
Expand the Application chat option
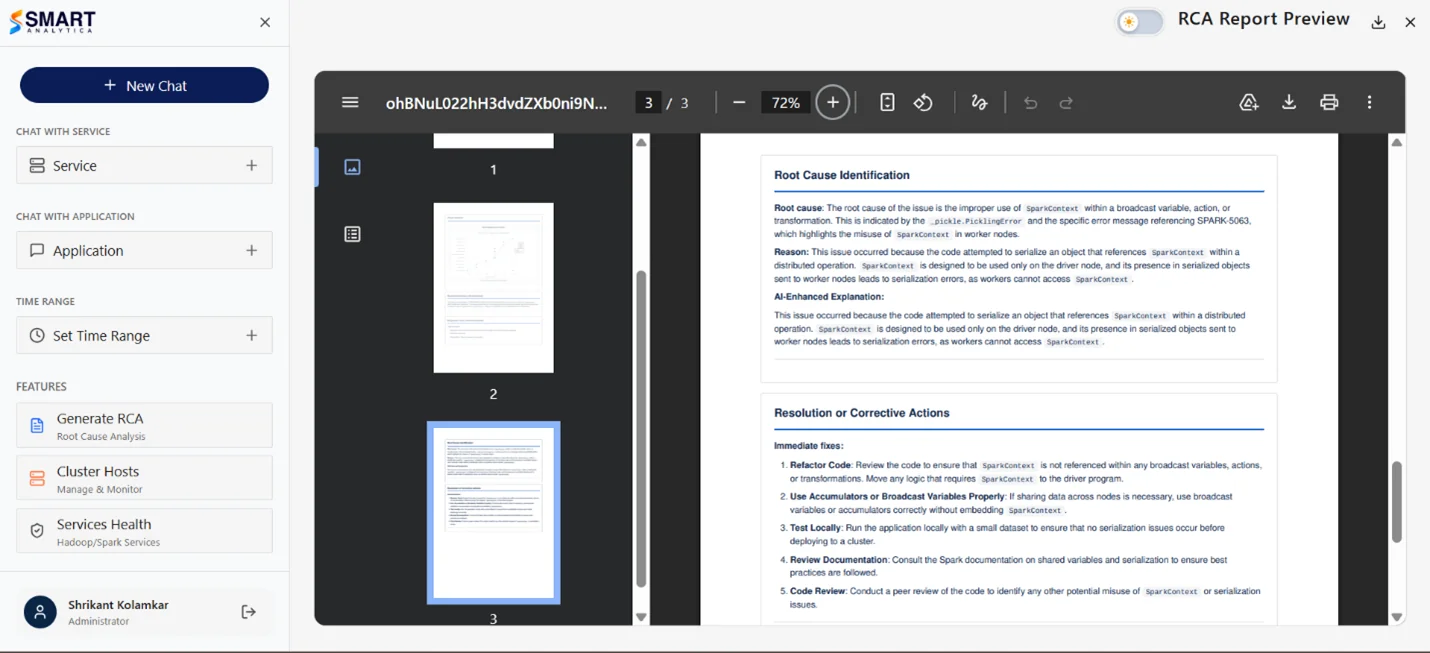(x=144, y=250)
